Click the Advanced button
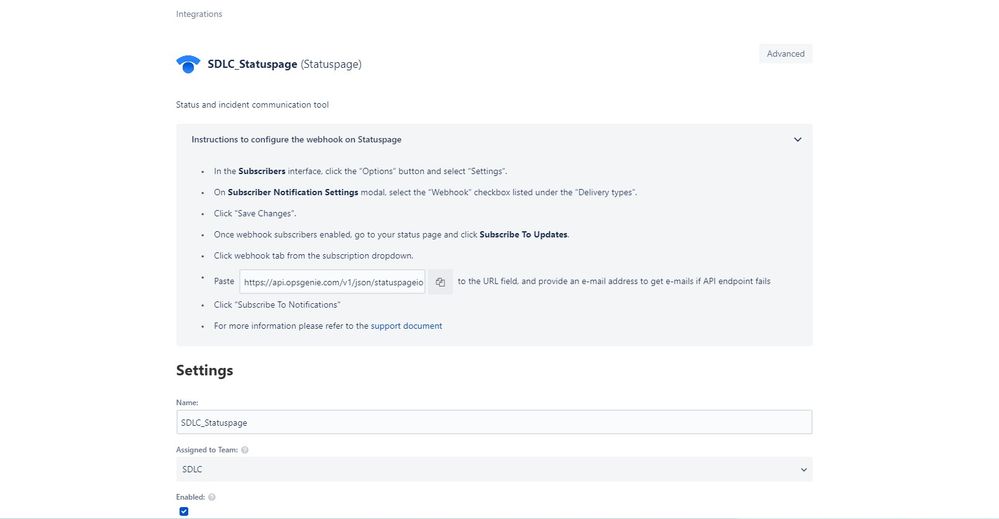 (x=786, y=53)
